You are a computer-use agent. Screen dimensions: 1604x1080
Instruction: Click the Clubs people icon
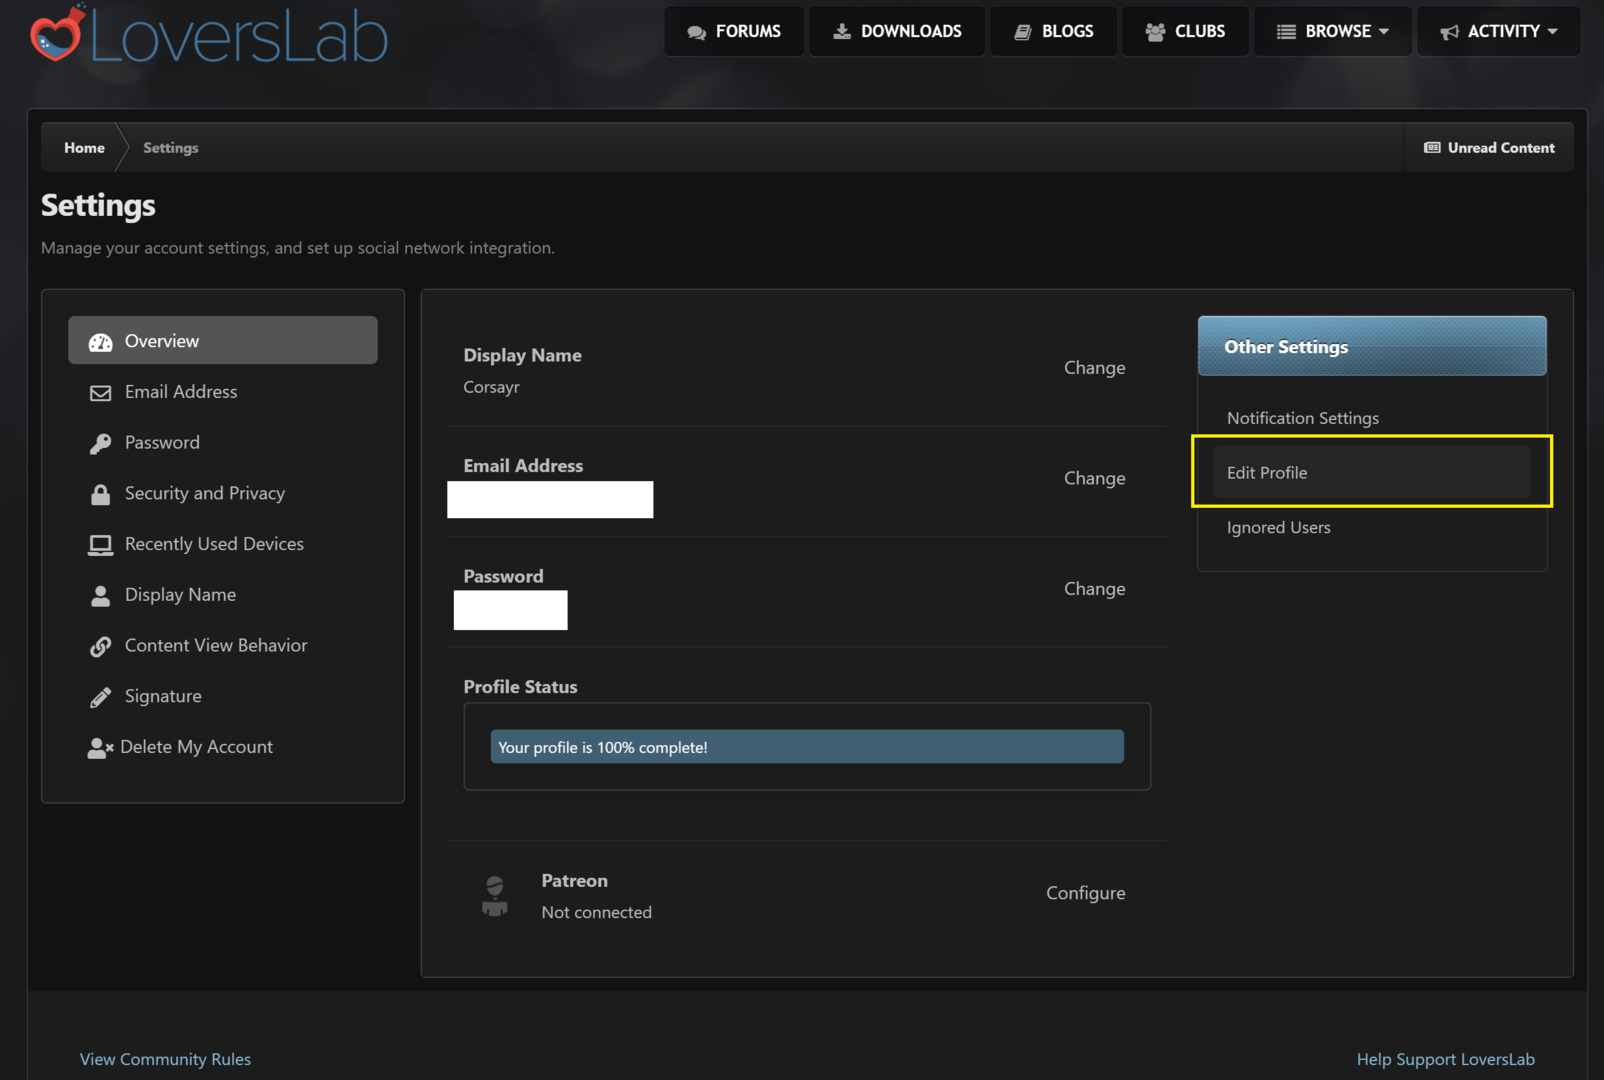1155,32
